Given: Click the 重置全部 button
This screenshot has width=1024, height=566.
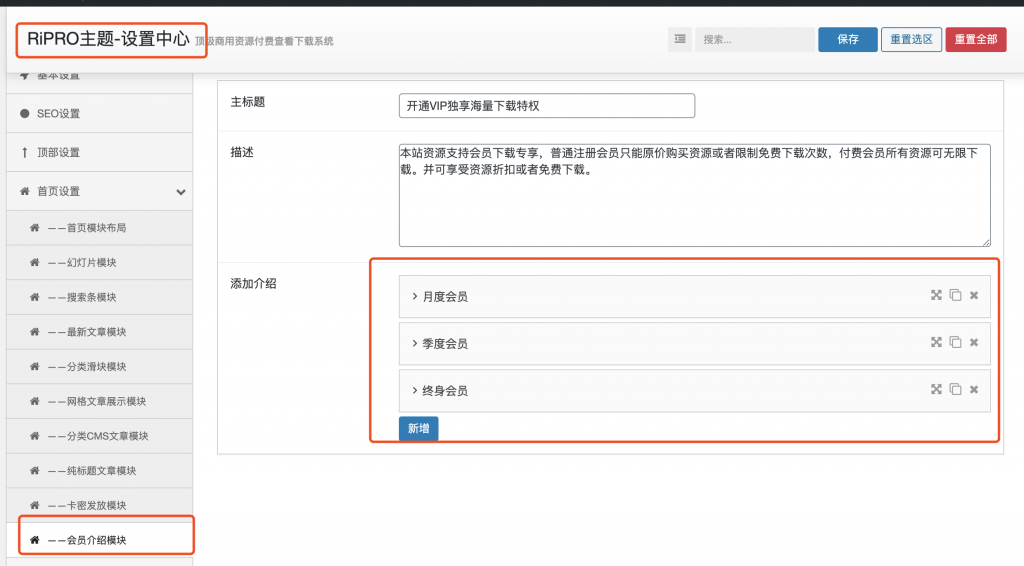Looking at the screenshot, I should coord(976,39).
